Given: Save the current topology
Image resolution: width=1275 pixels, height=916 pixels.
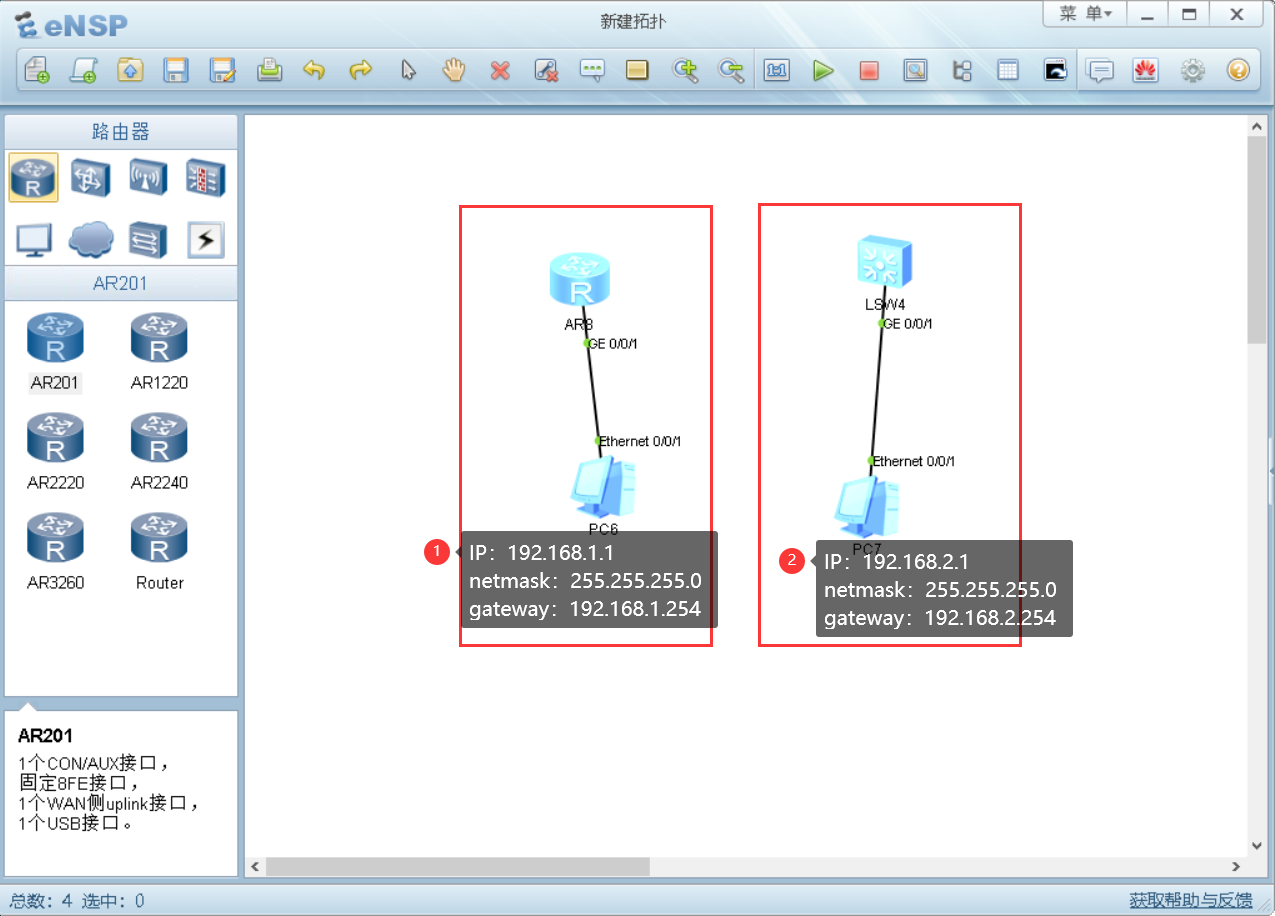Looking at the screenshot, I should pyautogui.click(x=176, y=70).
